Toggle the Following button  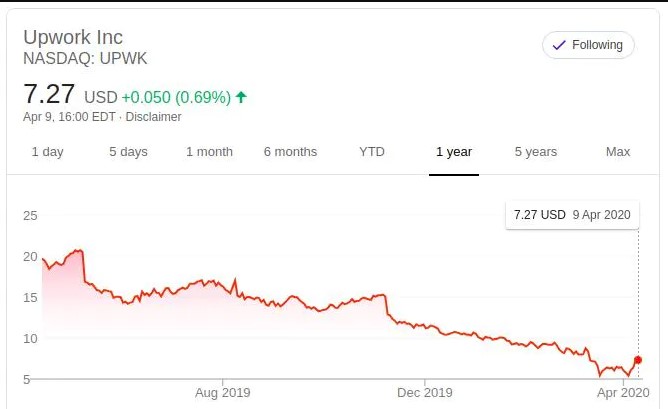[x=588, y=45]
